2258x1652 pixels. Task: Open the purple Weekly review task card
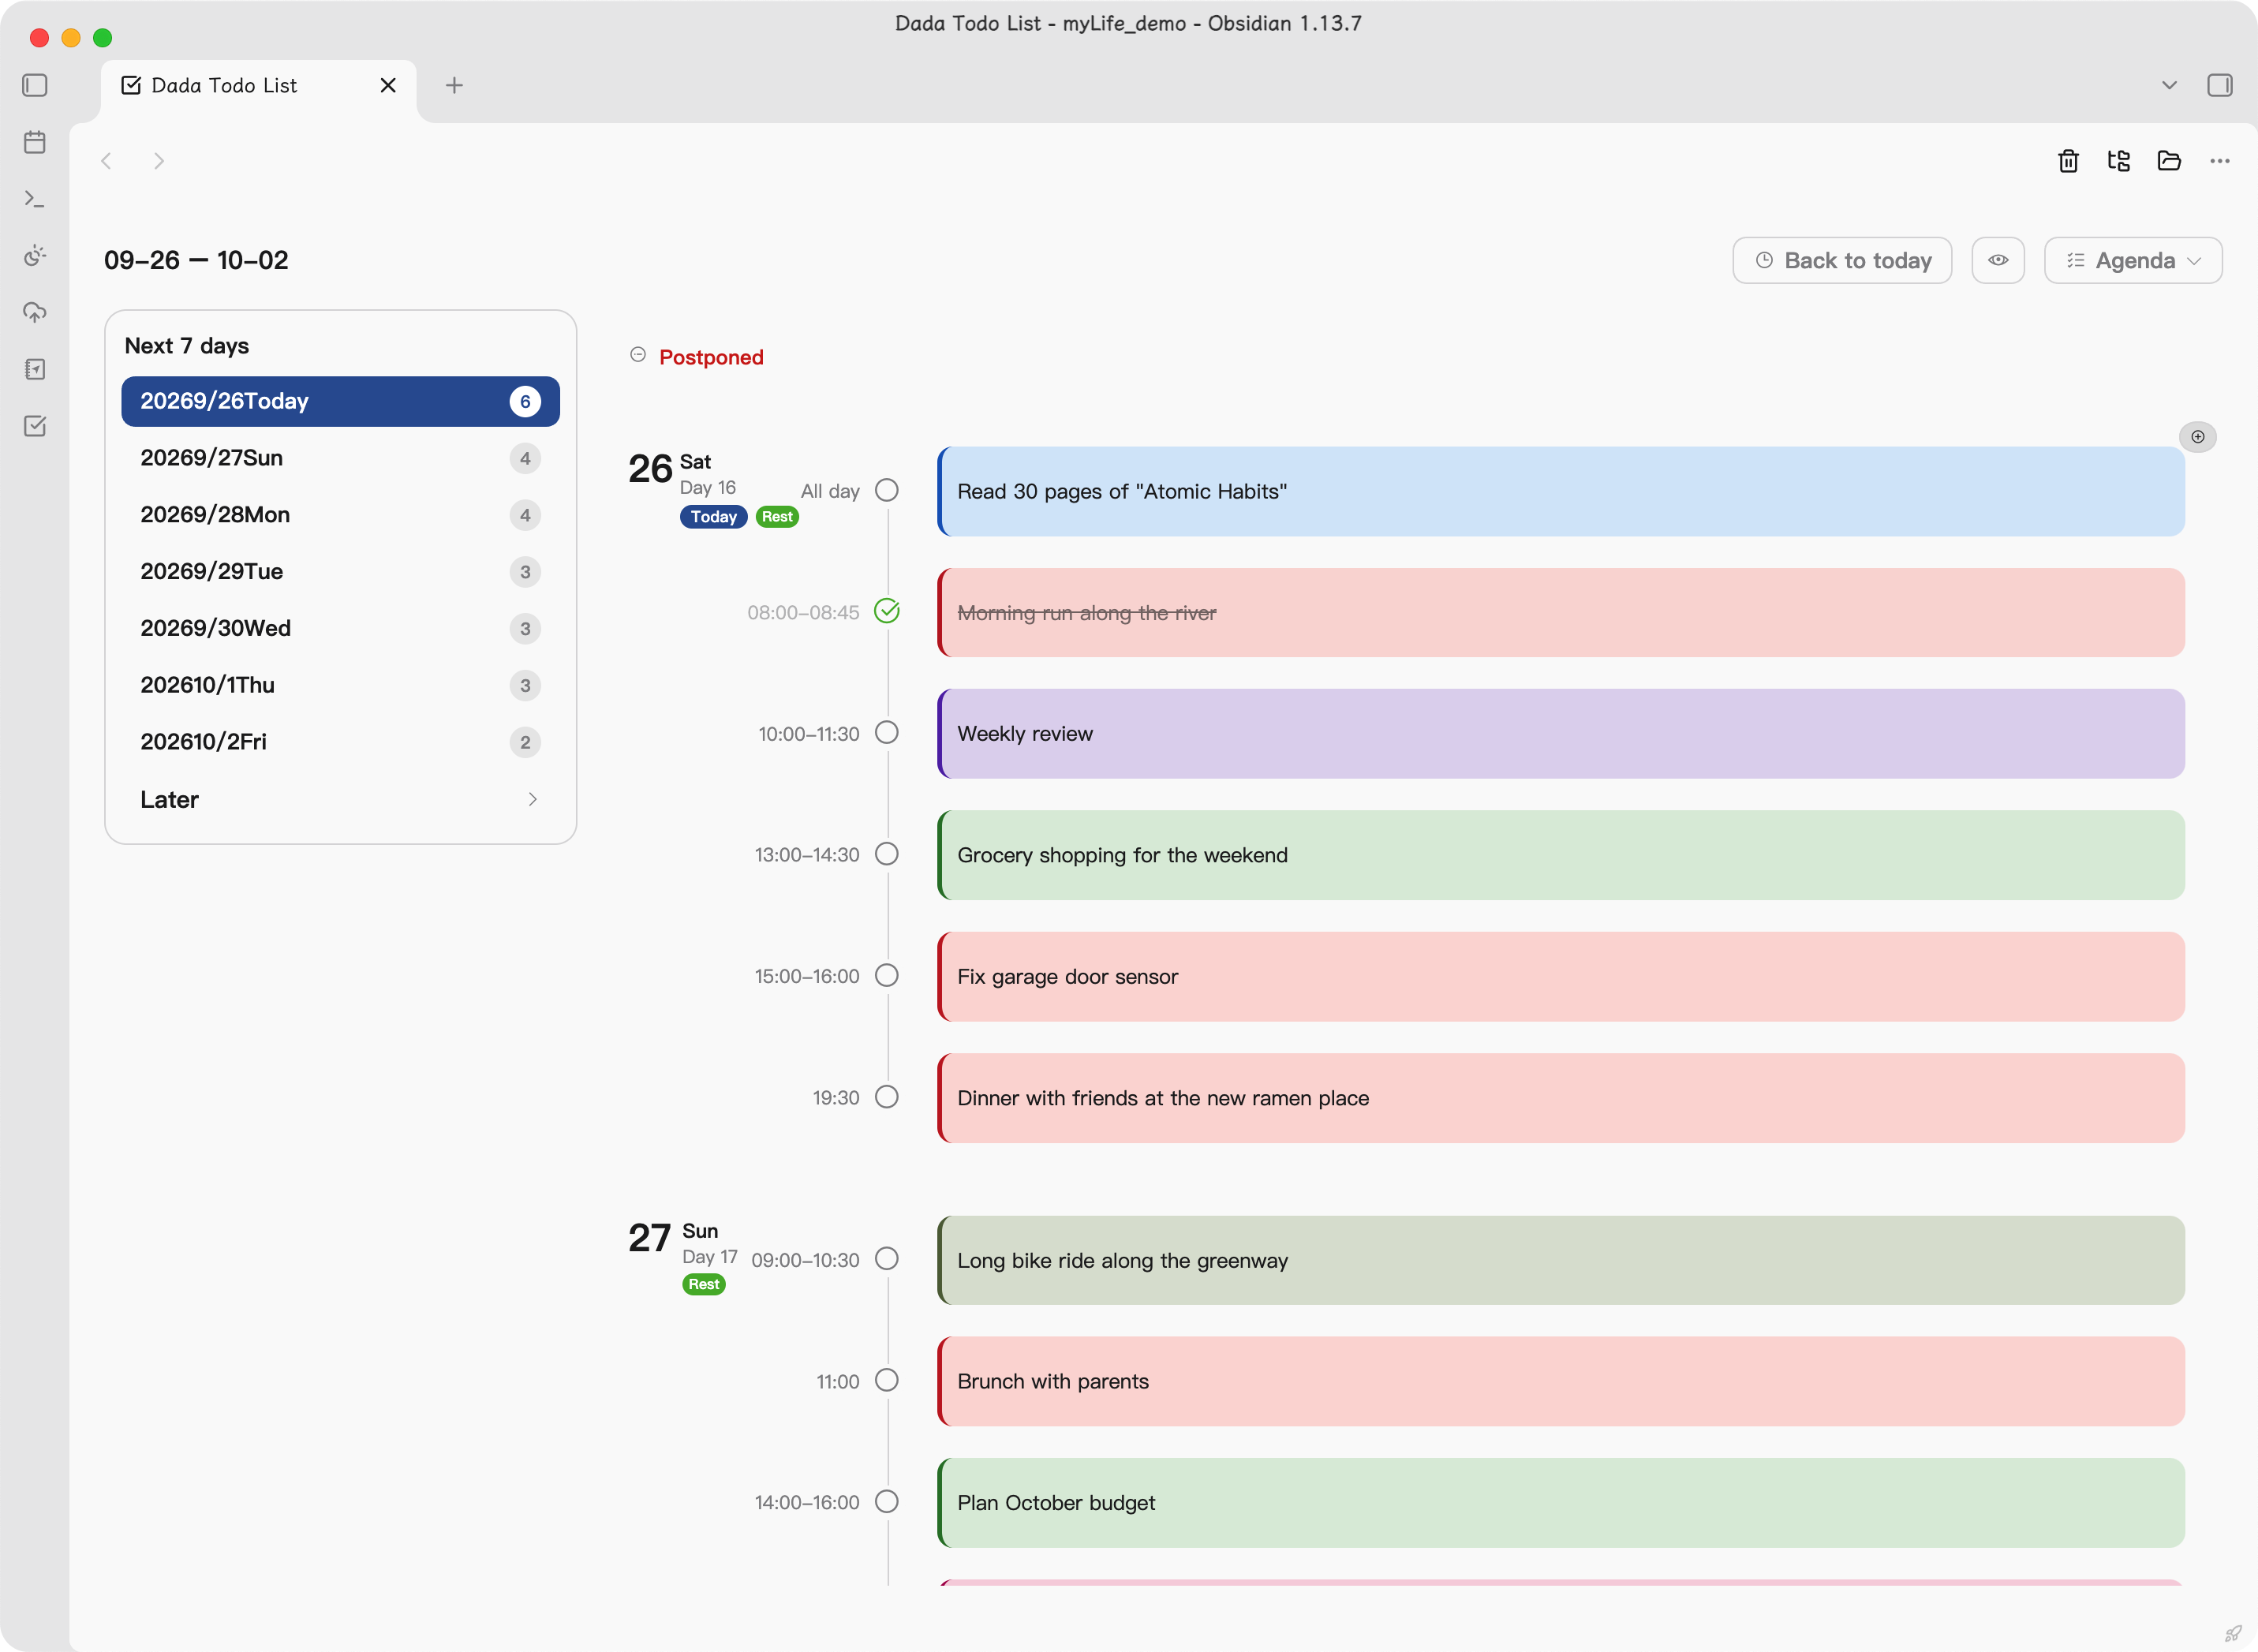(1560, 733)
